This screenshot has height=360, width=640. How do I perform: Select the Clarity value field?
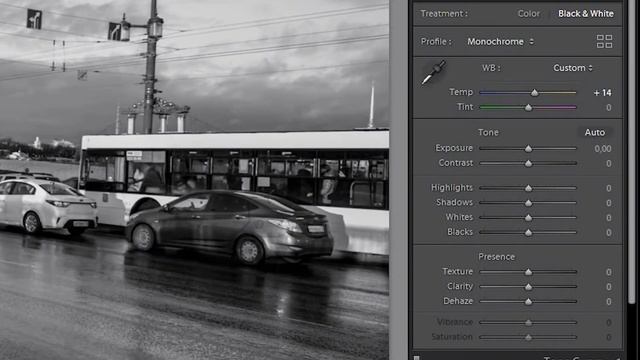tap(608, 287)
